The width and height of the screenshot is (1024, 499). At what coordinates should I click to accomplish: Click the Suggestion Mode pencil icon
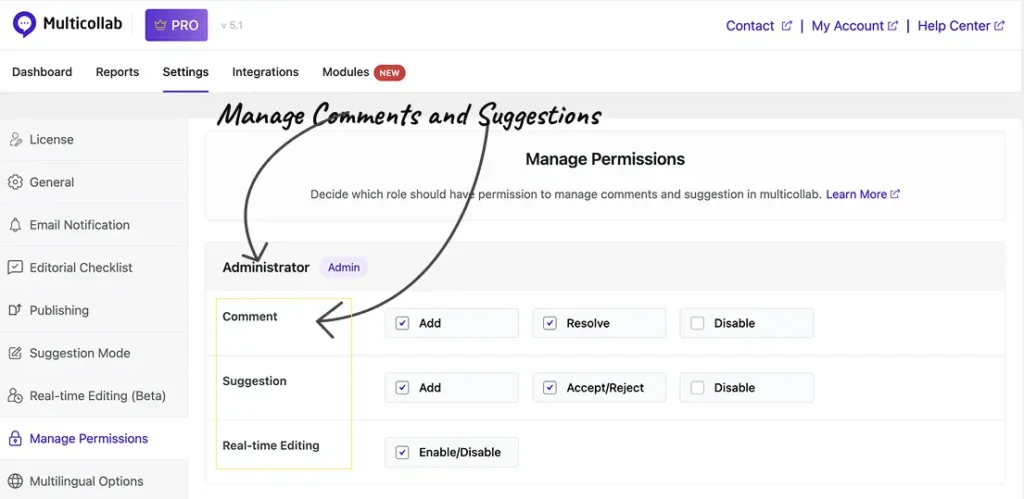(x=15, y=353)
